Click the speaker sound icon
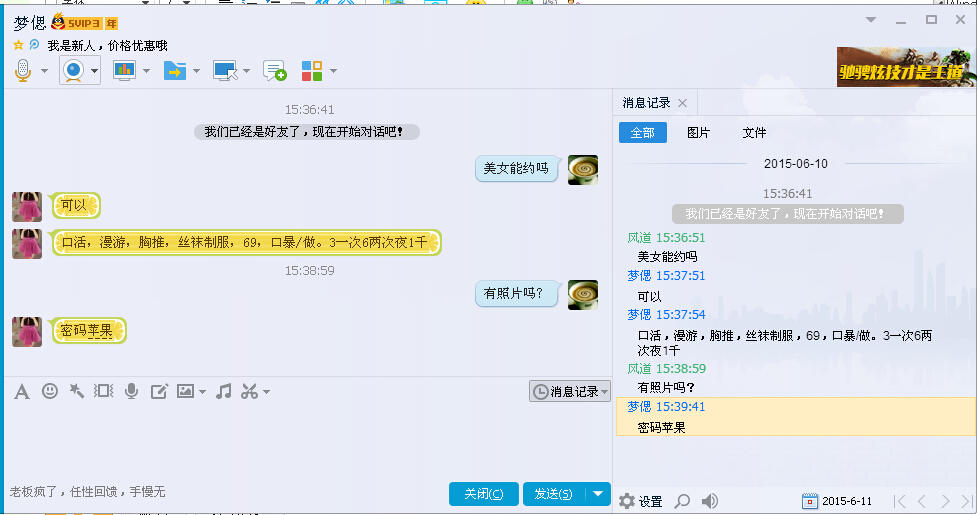The height and width of the screenshot is (515, 977). pos(710,501)
